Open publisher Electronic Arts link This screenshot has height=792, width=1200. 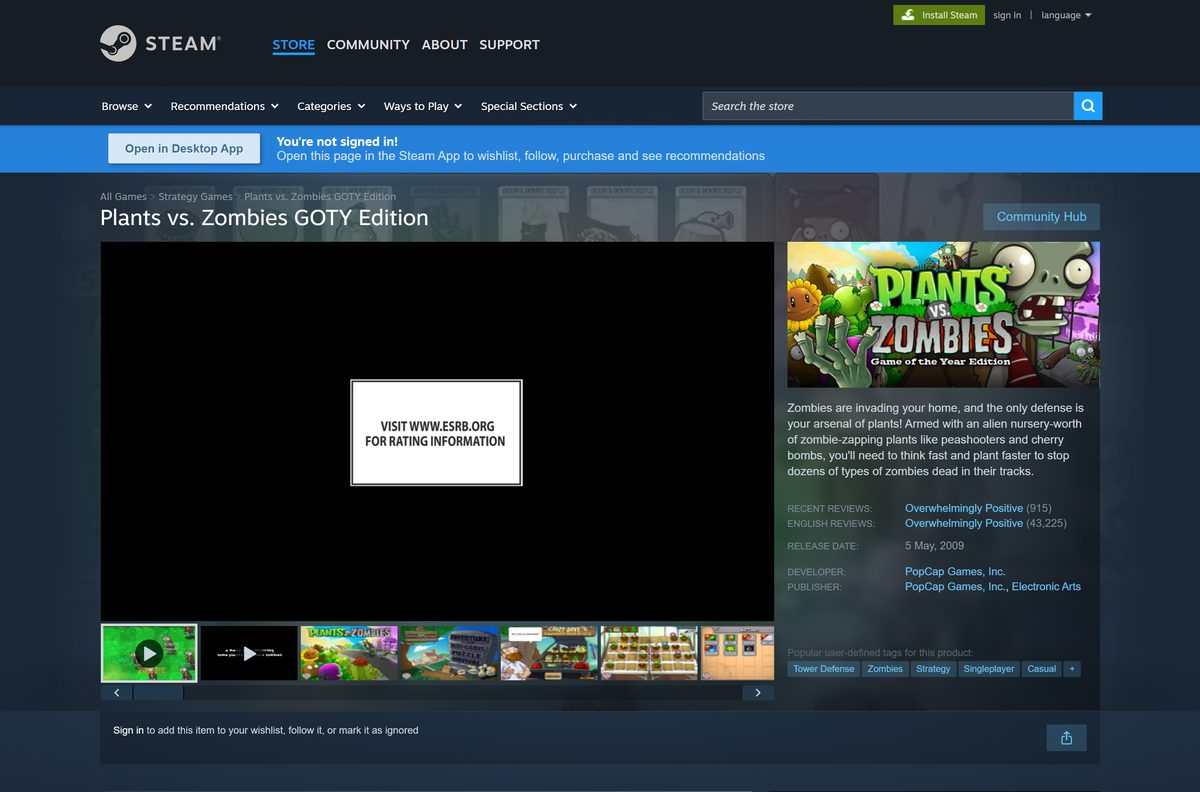click(1046, 587)
